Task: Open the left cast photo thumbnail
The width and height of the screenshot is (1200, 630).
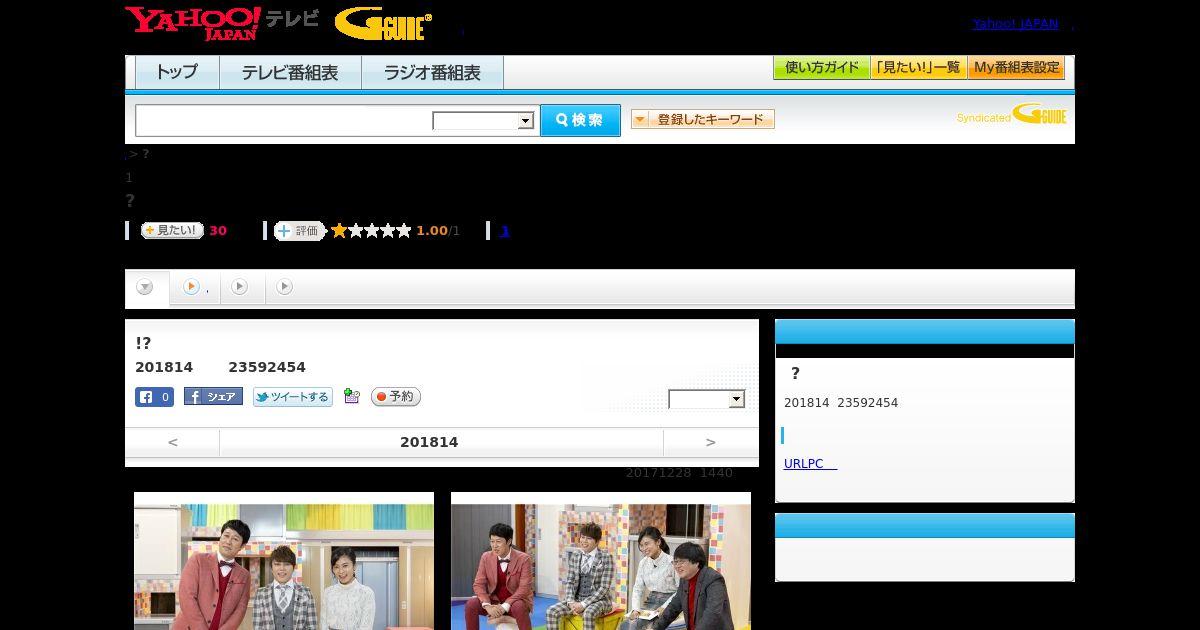Action: tap(284, 561)
